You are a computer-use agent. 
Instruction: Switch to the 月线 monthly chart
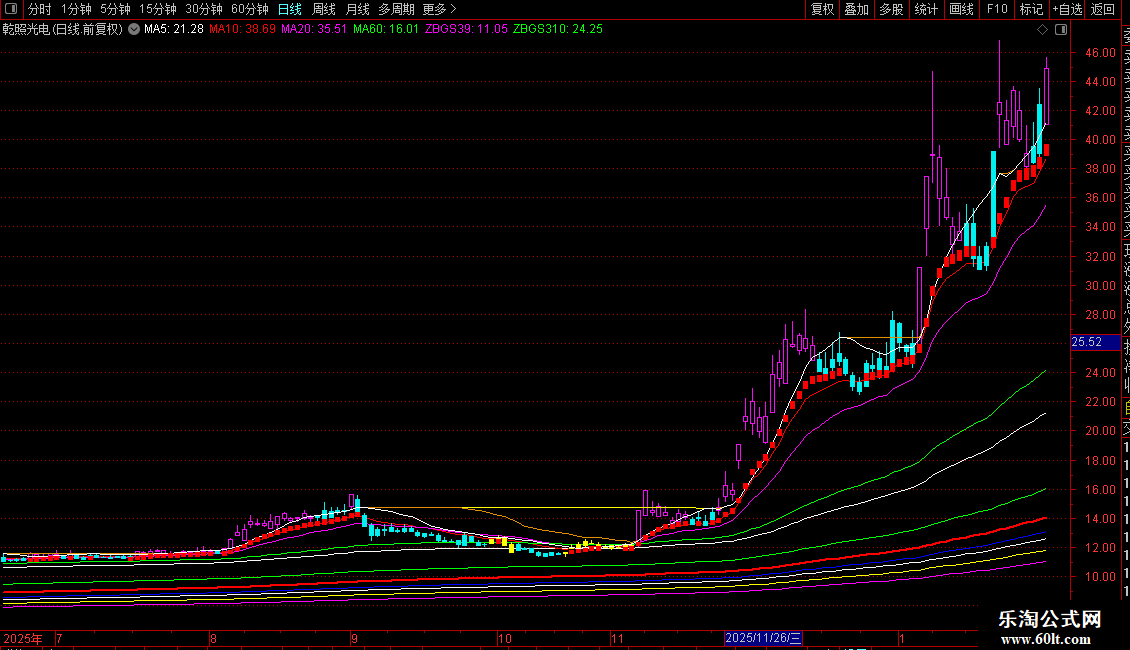click(358, 9)
